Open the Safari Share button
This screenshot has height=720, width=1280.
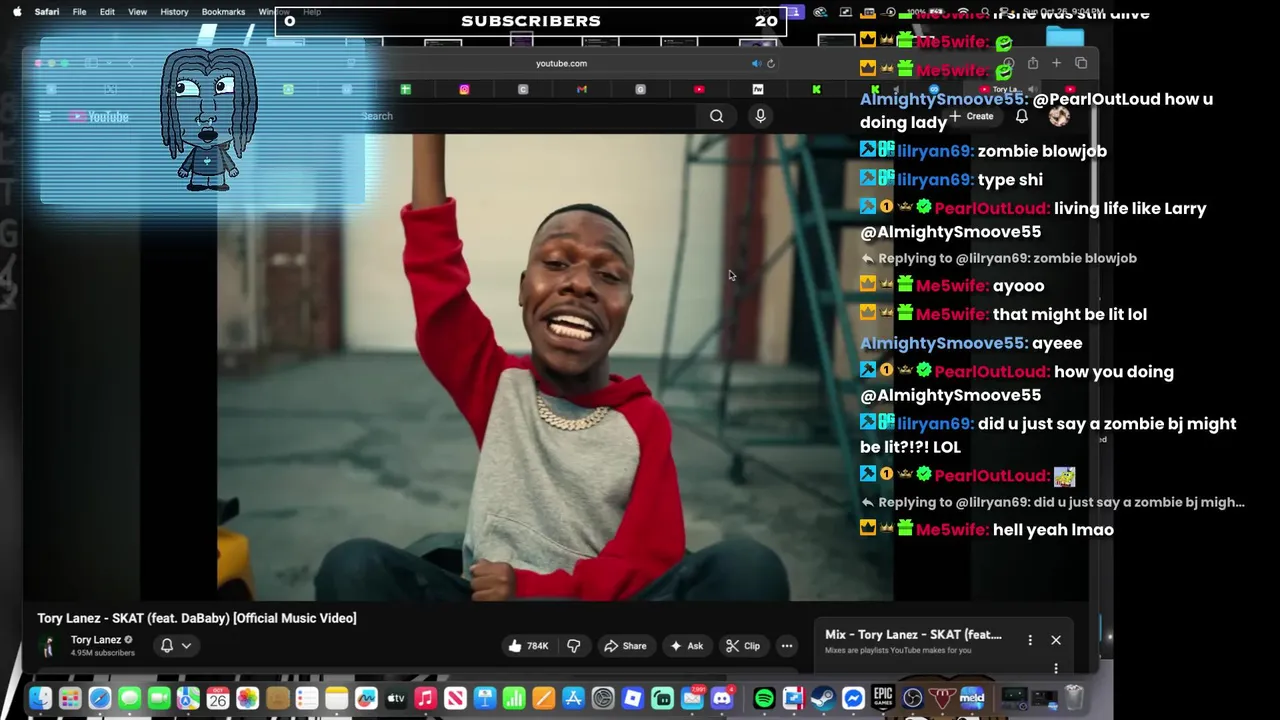[1032, 63]
